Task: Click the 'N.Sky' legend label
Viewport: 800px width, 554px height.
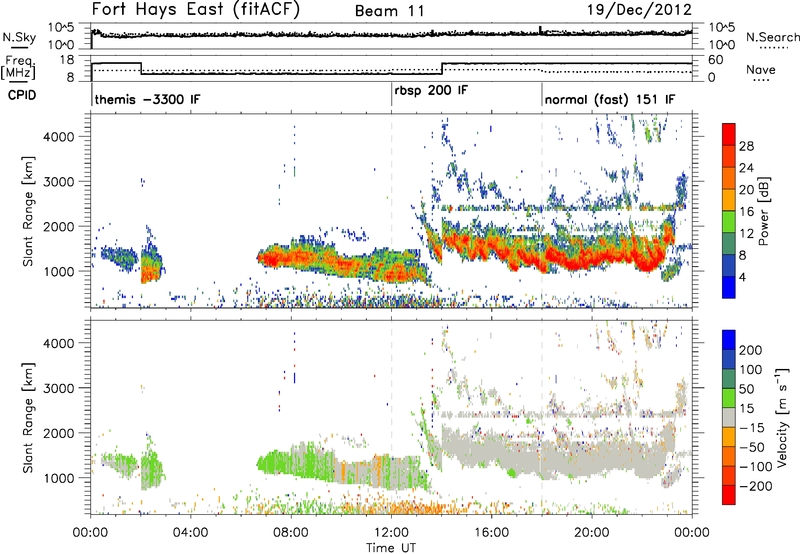Action: click(19, 37)
